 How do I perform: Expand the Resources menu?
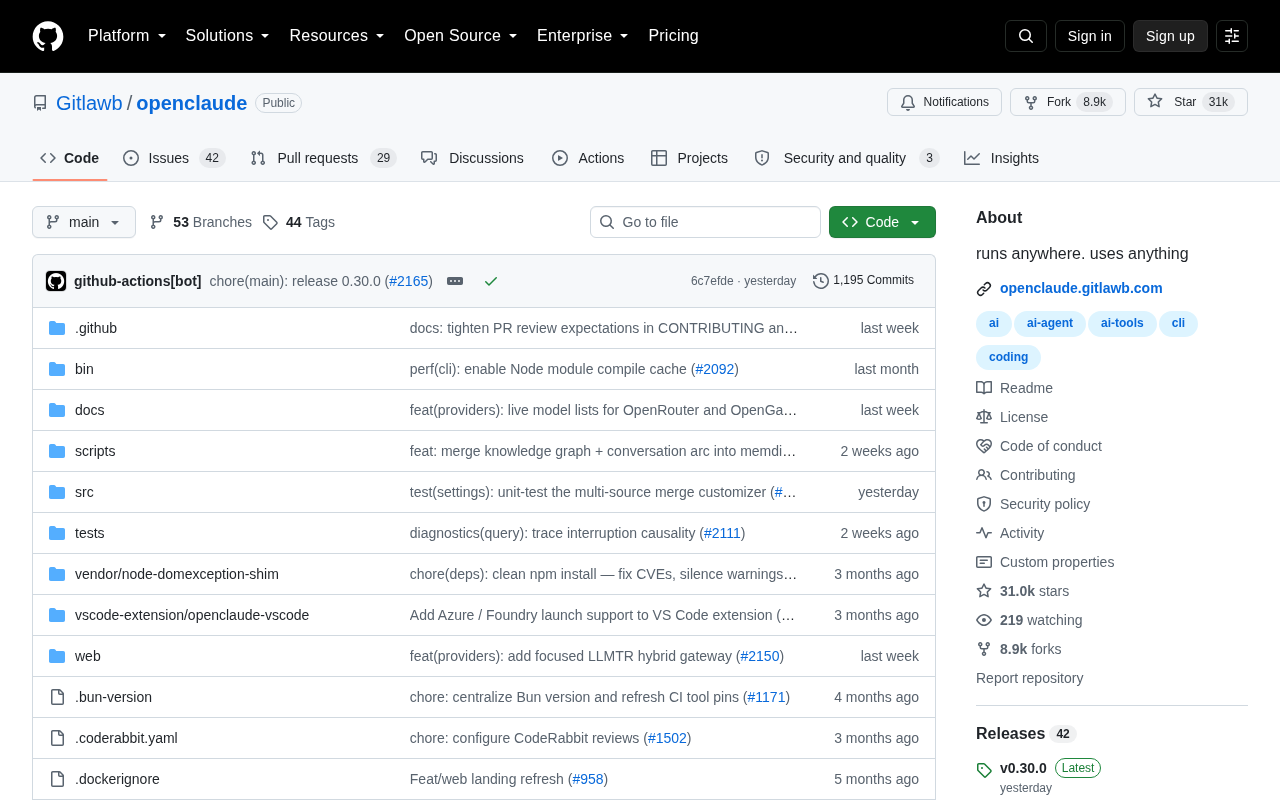click(x=337, y=36)
